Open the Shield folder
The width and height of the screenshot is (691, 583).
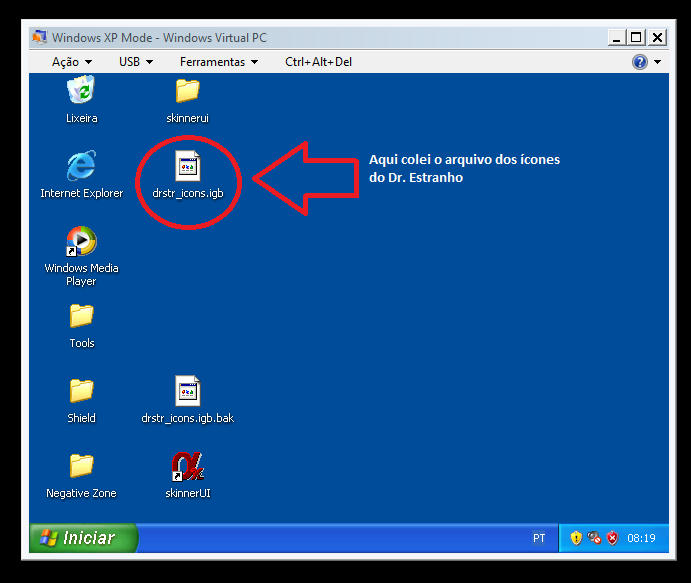(82, 391)
